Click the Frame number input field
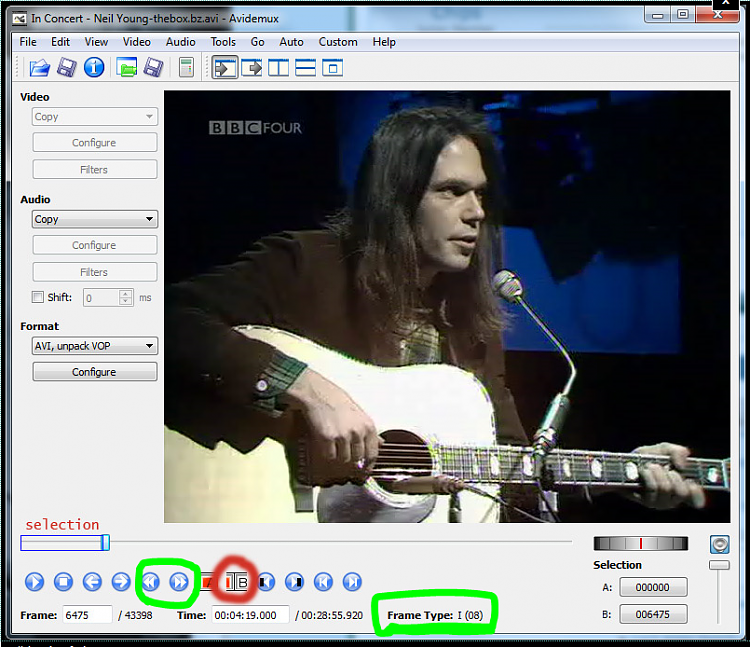This screenshot has width=750, height=647. (x=88, y=615)
